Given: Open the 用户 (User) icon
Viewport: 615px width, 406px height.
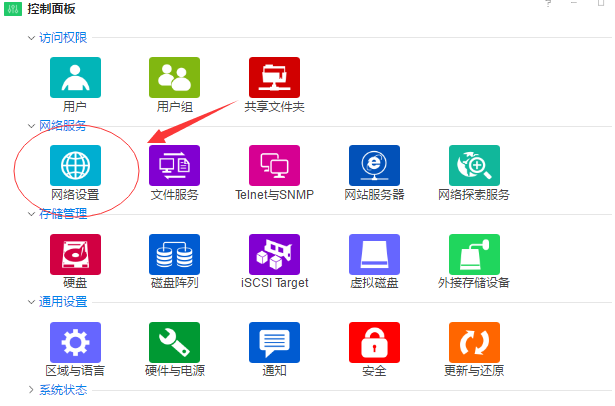Looking at the screenshot, I should pyautogui.click(x=75, y=77).
